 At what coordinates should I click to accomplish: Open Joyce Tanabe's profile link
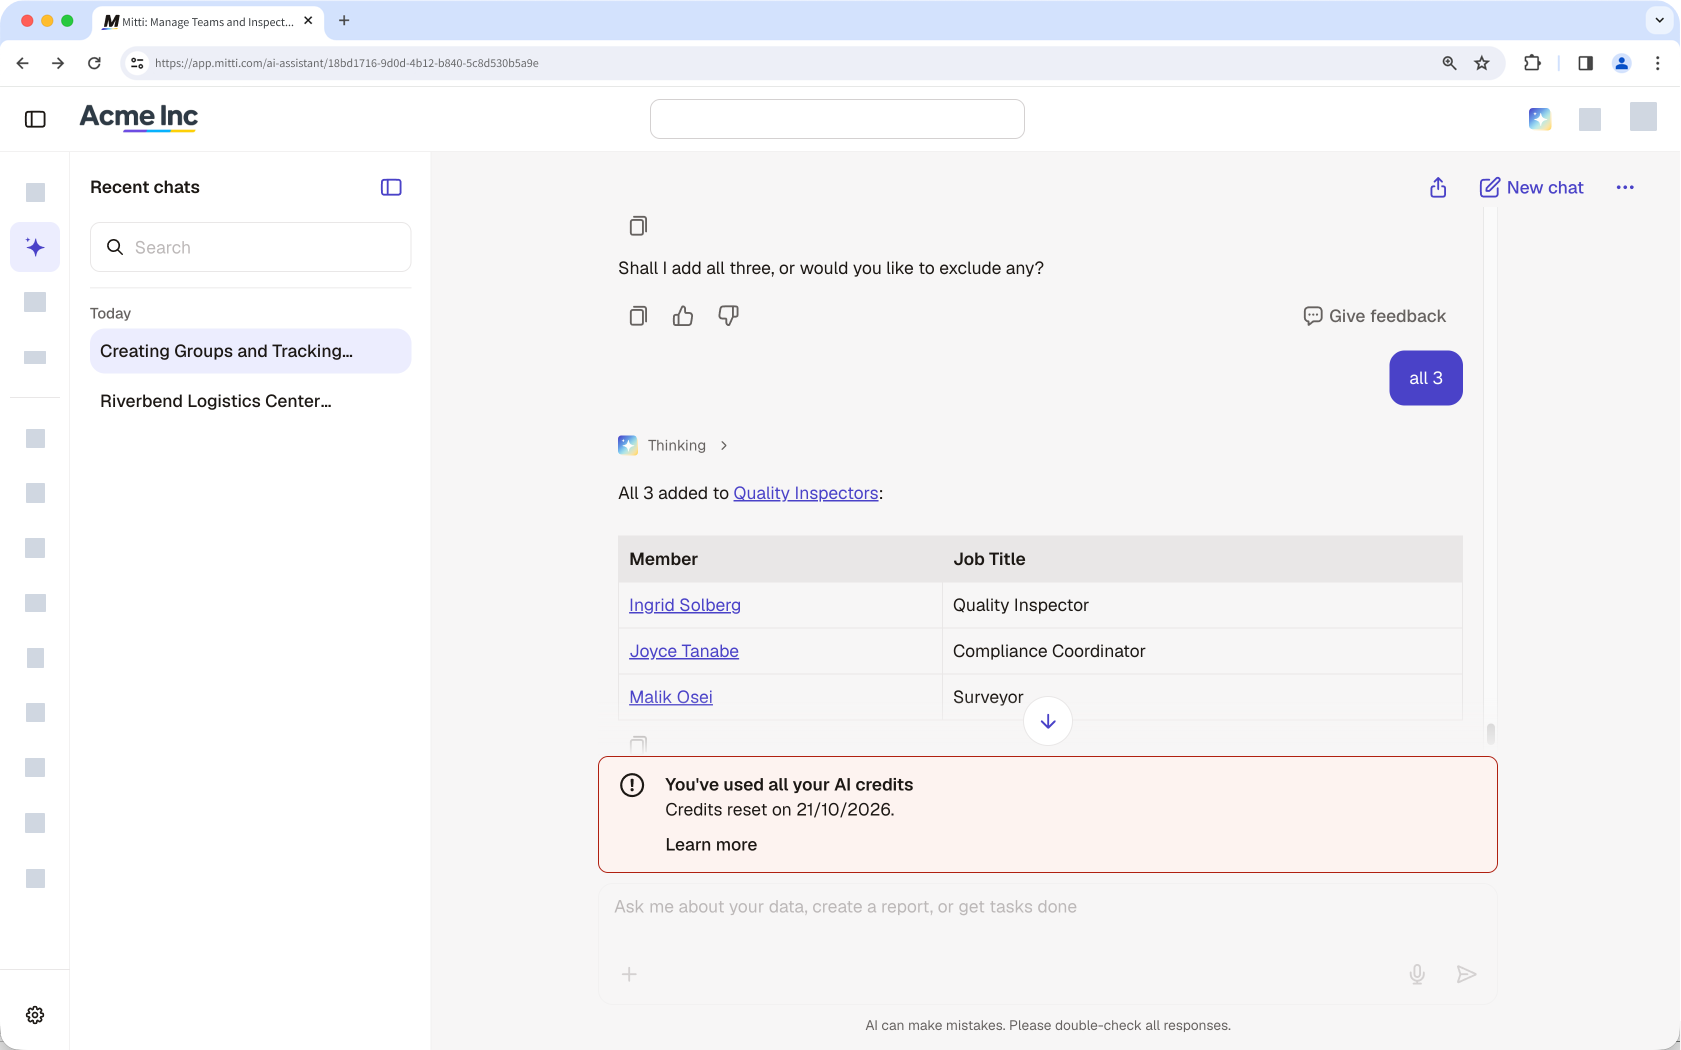(x=684, y=651)
